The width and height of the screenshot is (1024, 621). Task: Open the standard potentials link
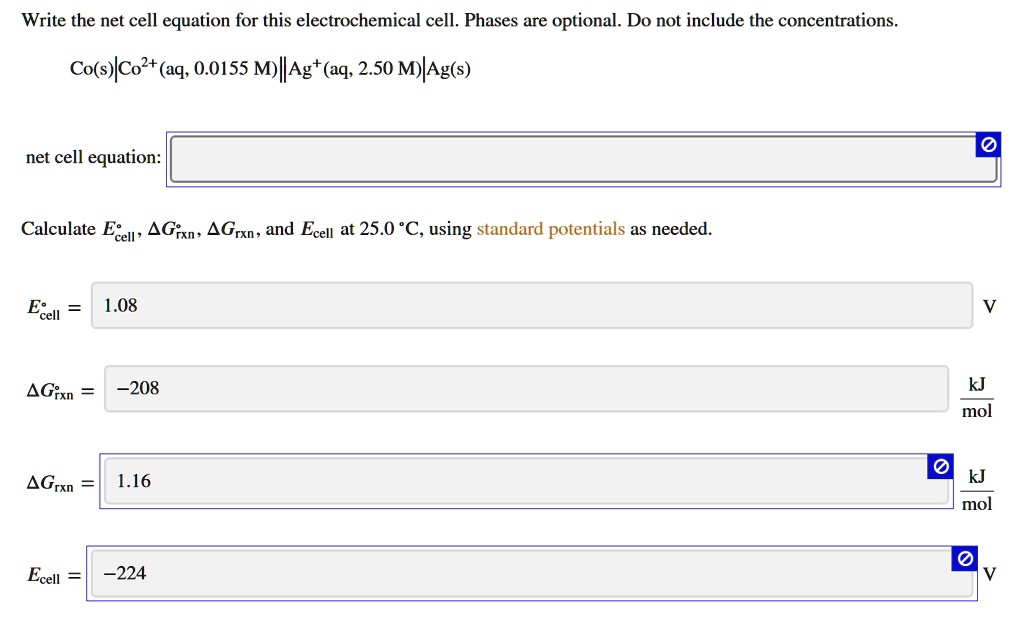click(x=550, y=229)
